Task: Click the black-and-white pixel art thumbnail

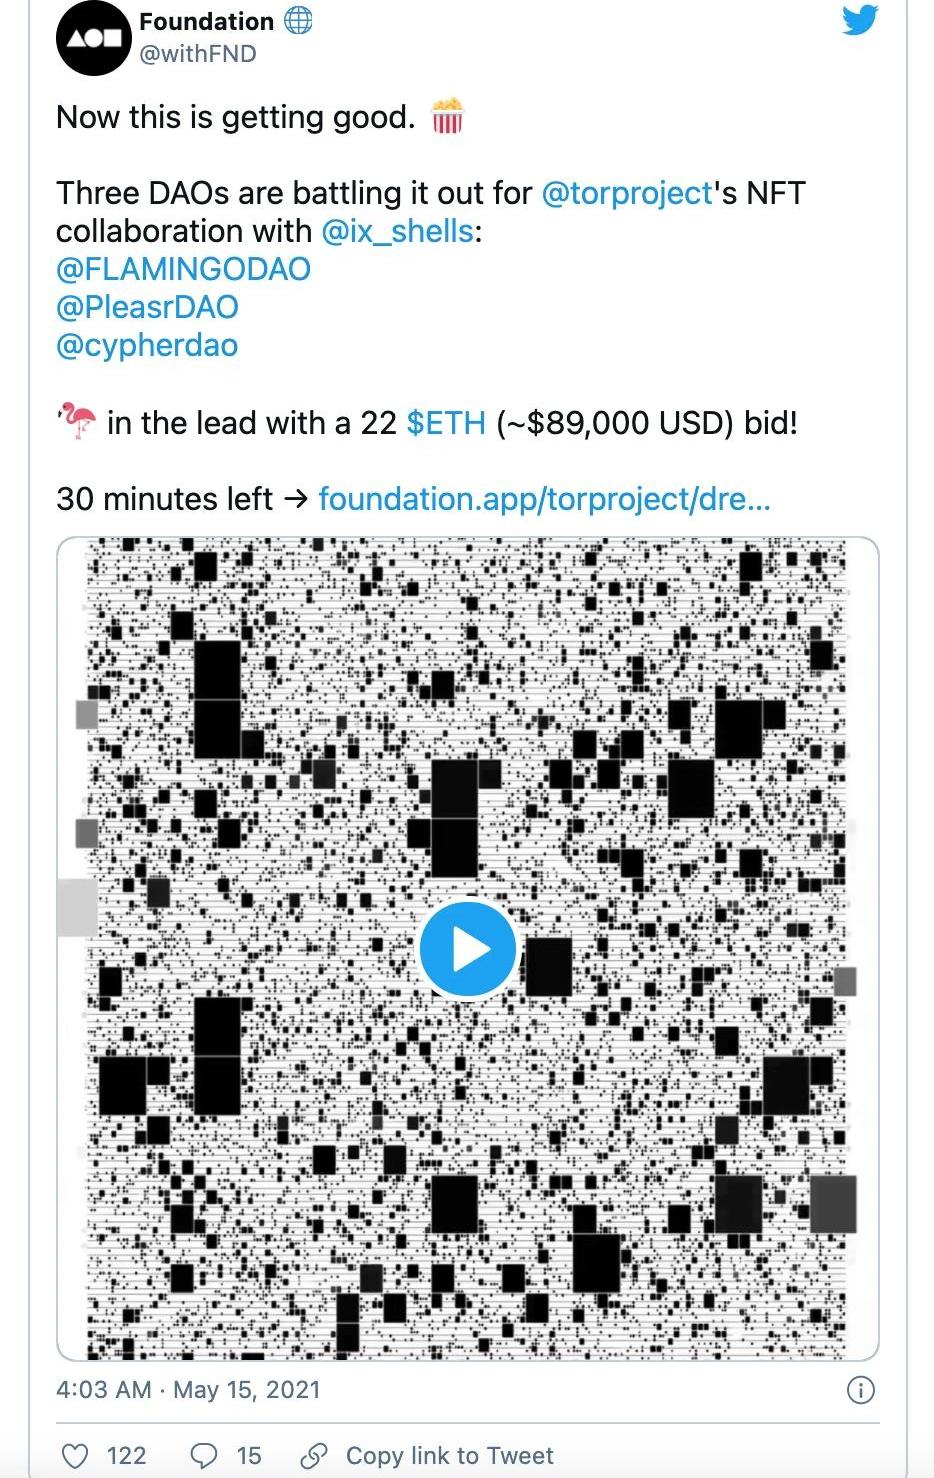Action: coord(467,948)
